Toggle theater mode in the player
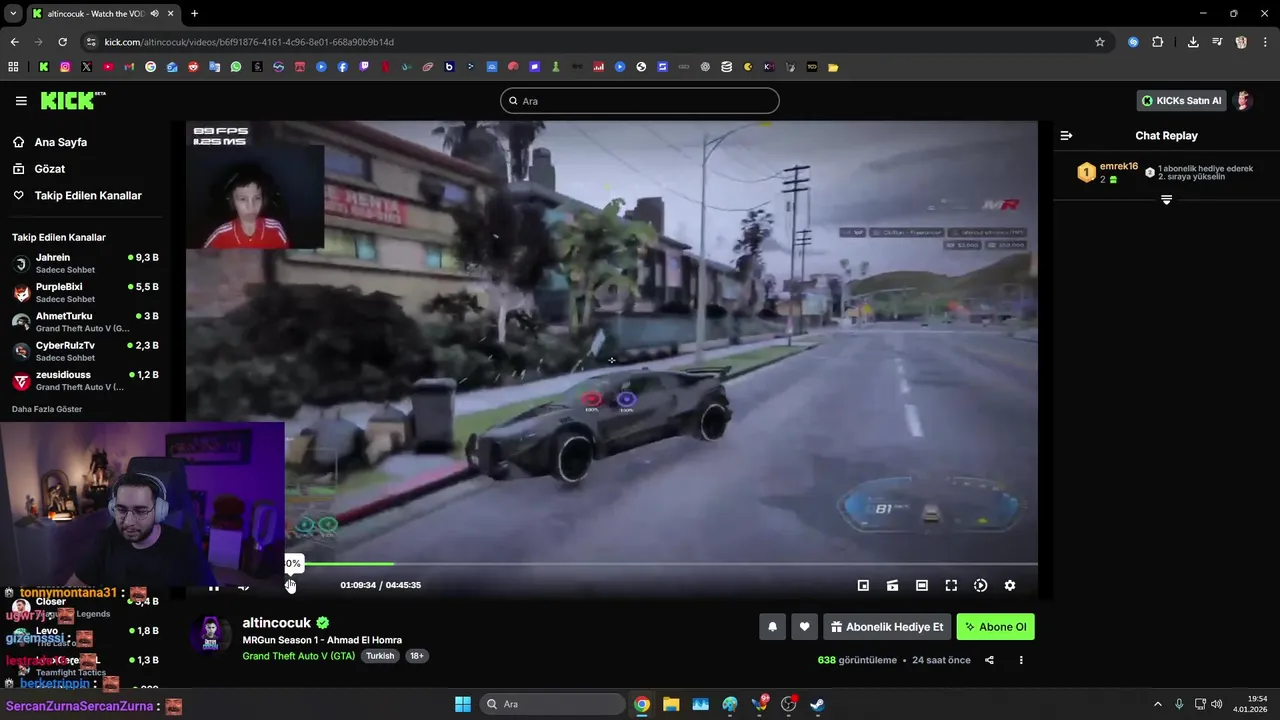The image size is (1280, 720). (922, 585)
